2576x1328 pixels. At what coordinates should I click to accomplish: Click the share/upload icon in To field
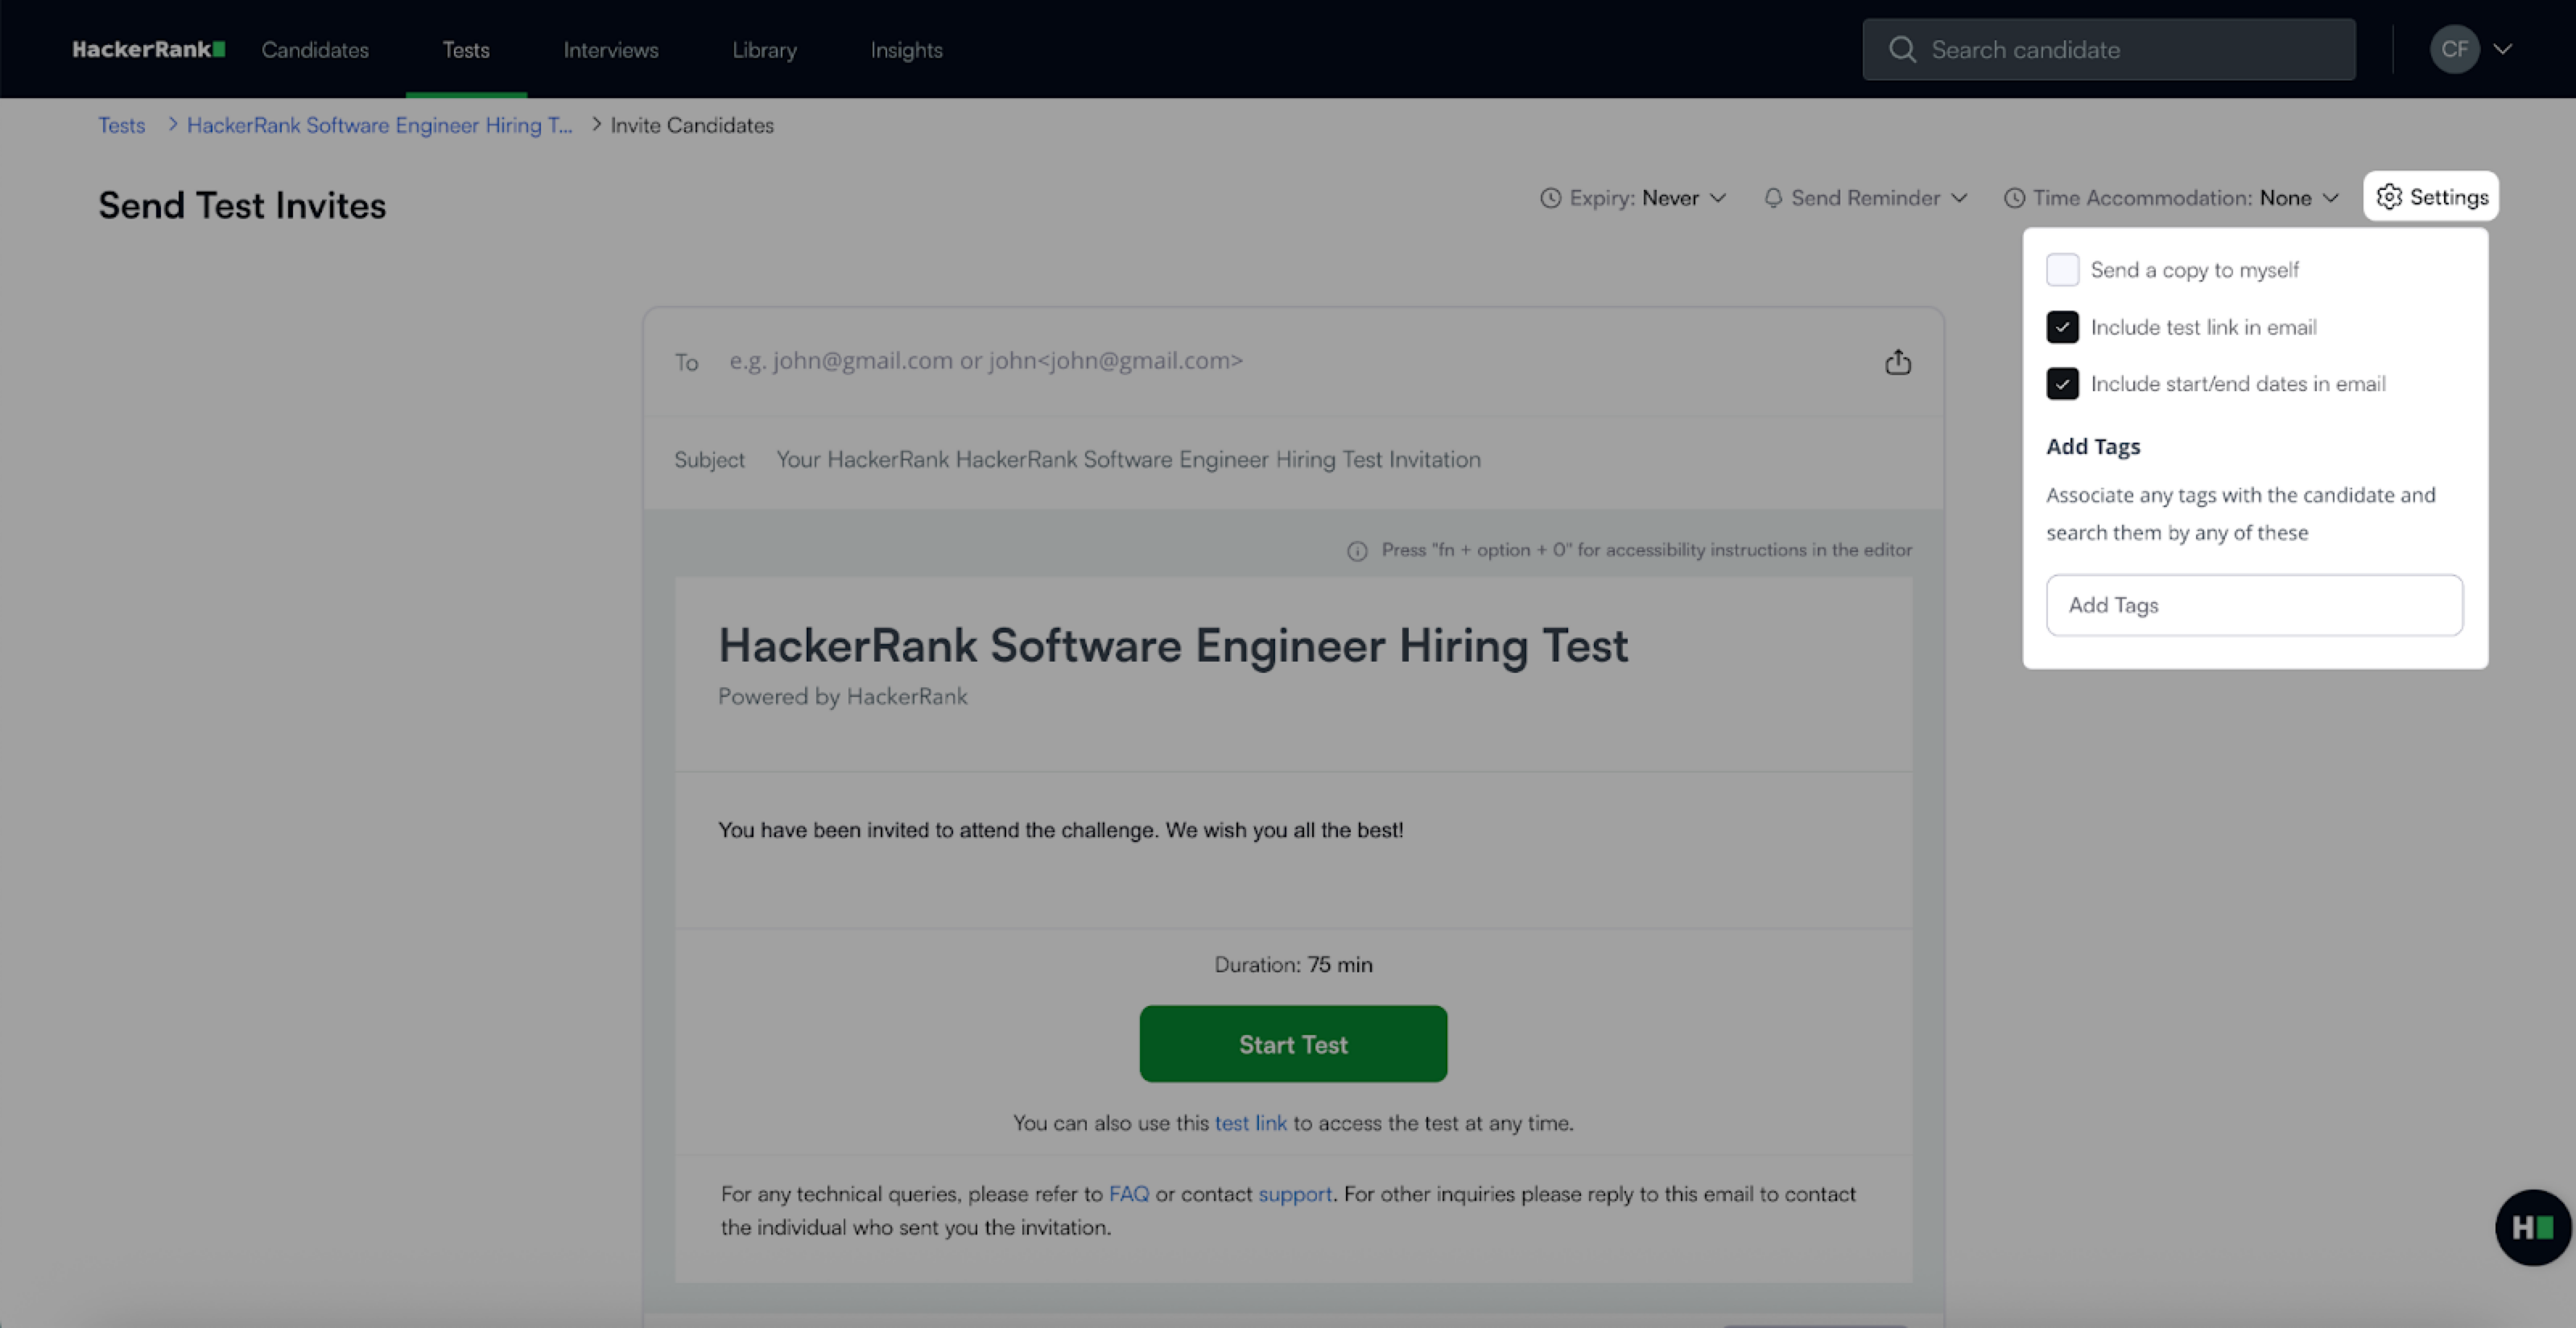1897,362
